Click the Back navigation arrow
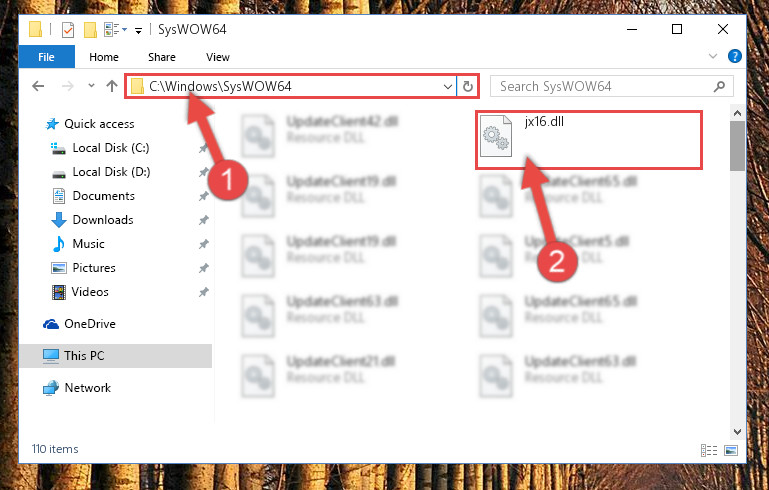The width and height of the screenshot is (769, 490). coord(38,86)
